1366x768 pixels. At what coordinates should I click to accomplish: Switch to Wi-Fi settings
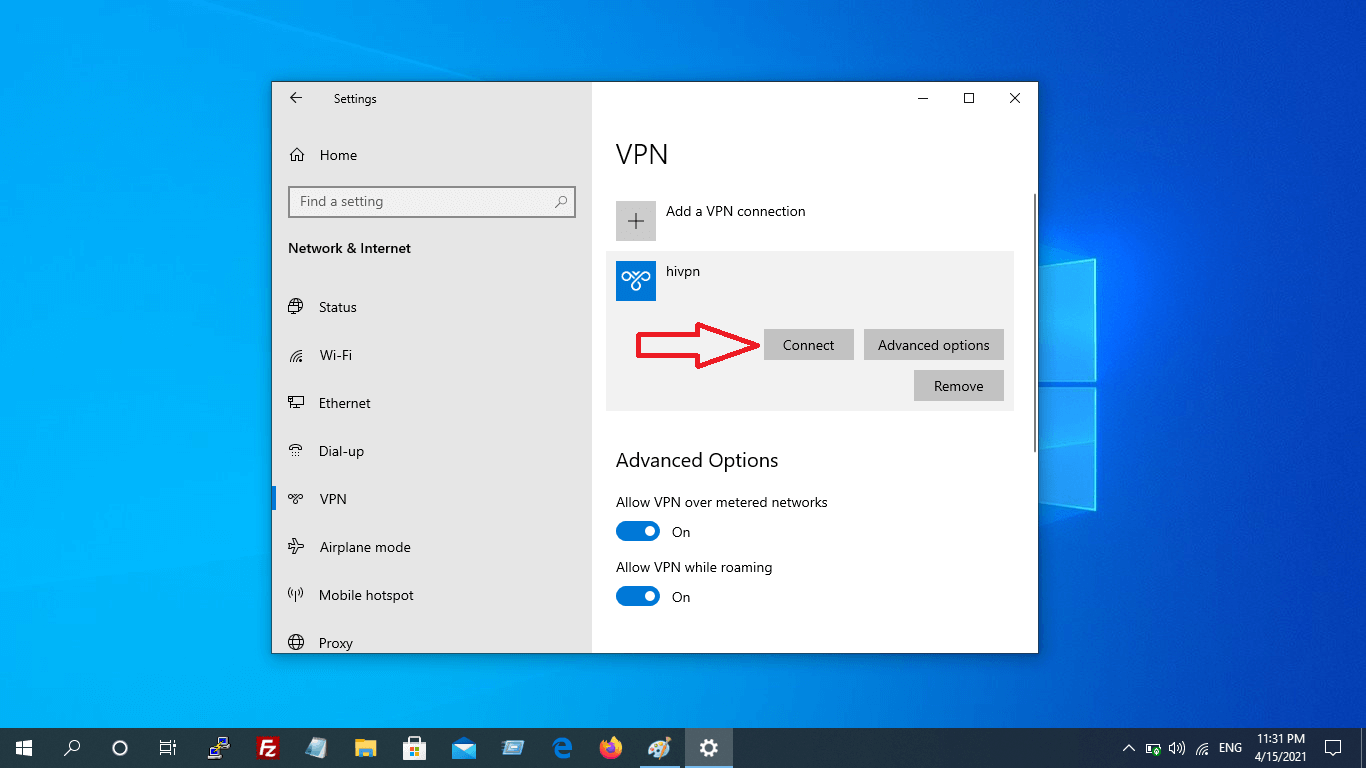click(335, 355)
